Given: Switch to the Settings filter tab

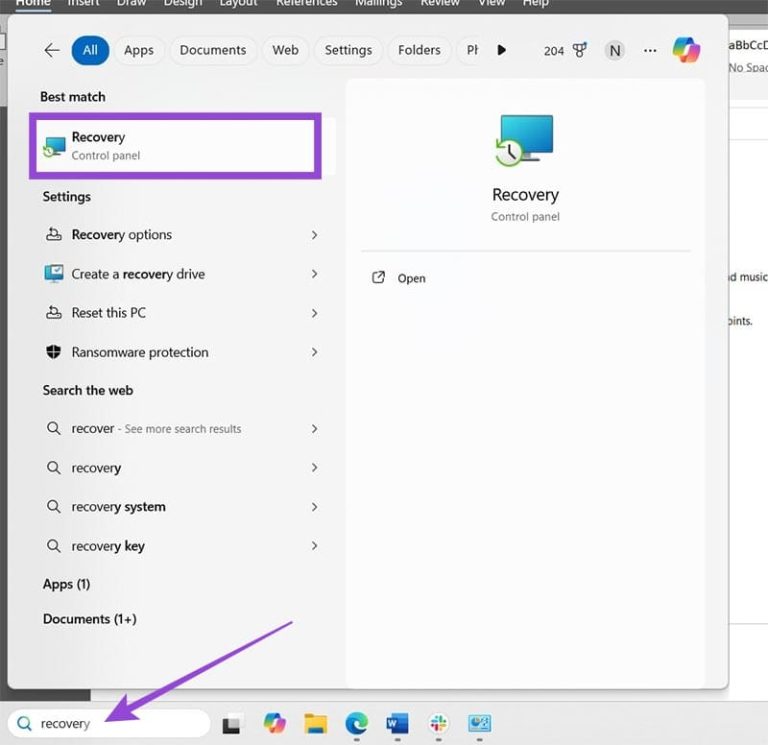Looking at the screenshot, I should pos(348,50).
